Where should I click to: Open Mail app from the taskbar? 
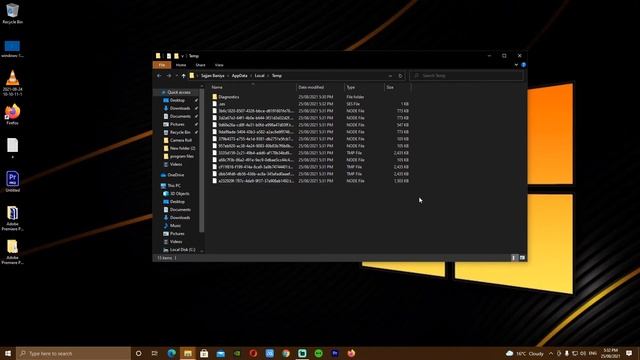(221, 353)
